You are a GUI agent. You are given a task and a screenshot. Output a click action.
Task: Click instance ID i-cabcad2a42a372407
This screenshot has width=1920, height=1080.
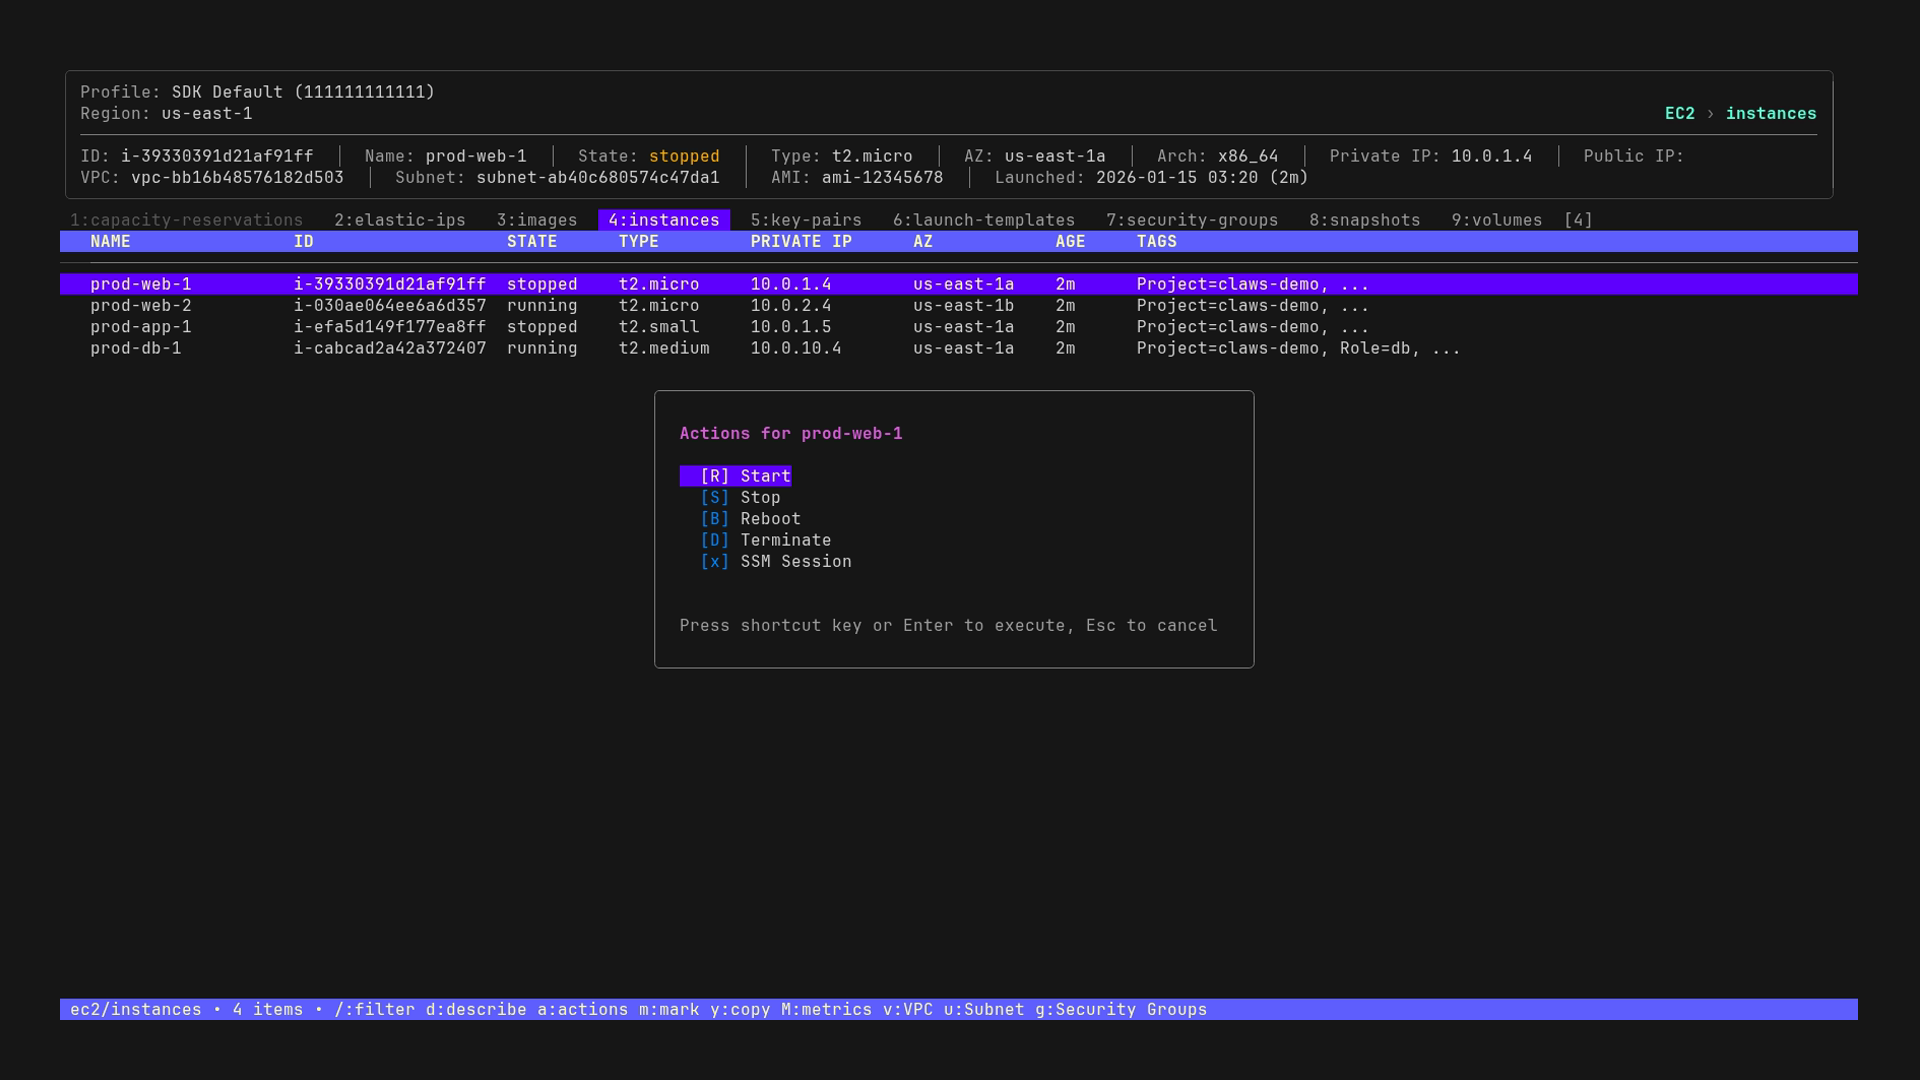pos(390,348)
